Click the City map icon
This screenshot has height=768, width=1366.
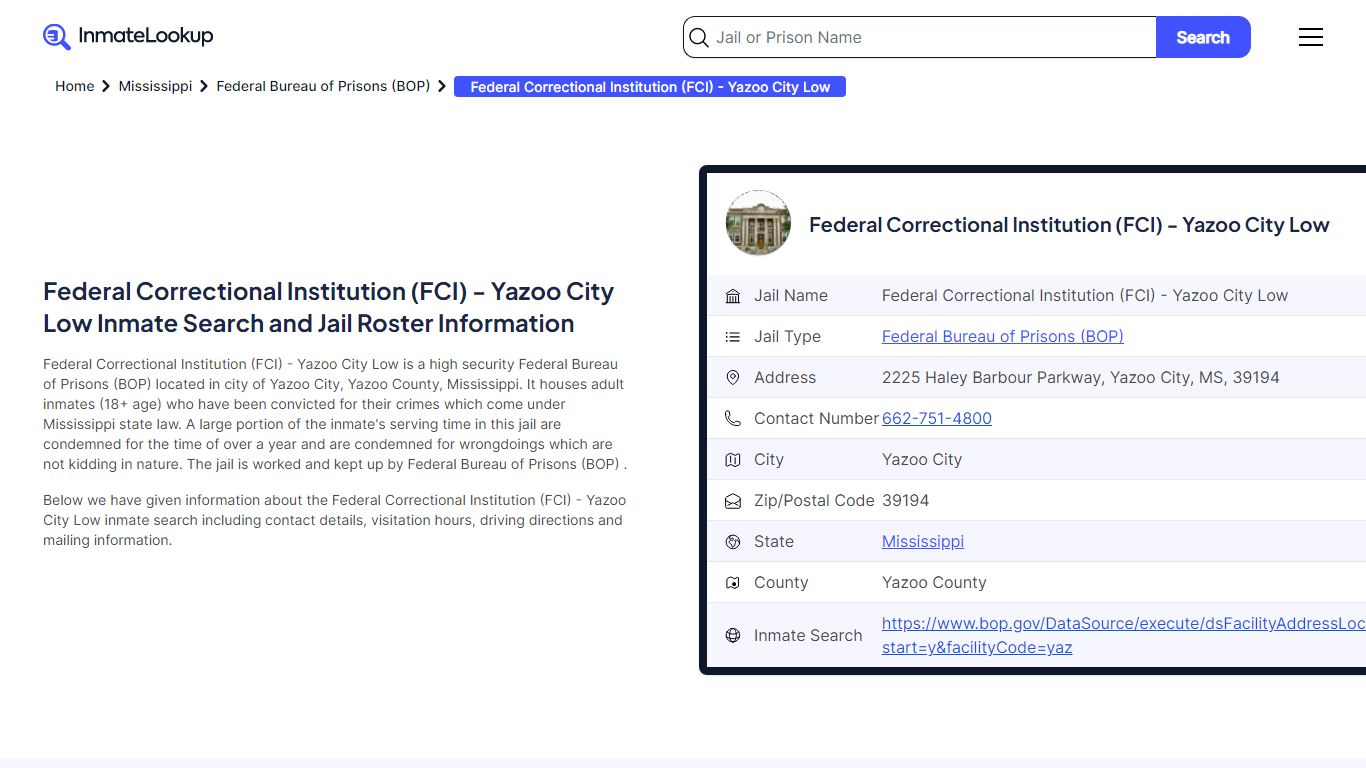pos(733,460)
